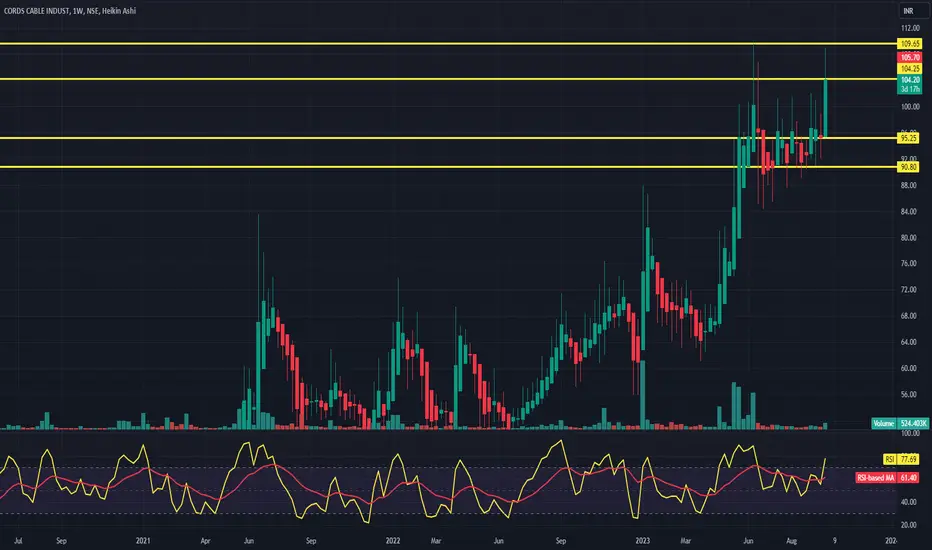Select the horizontal line at 95.25

[x=446, y=138]
